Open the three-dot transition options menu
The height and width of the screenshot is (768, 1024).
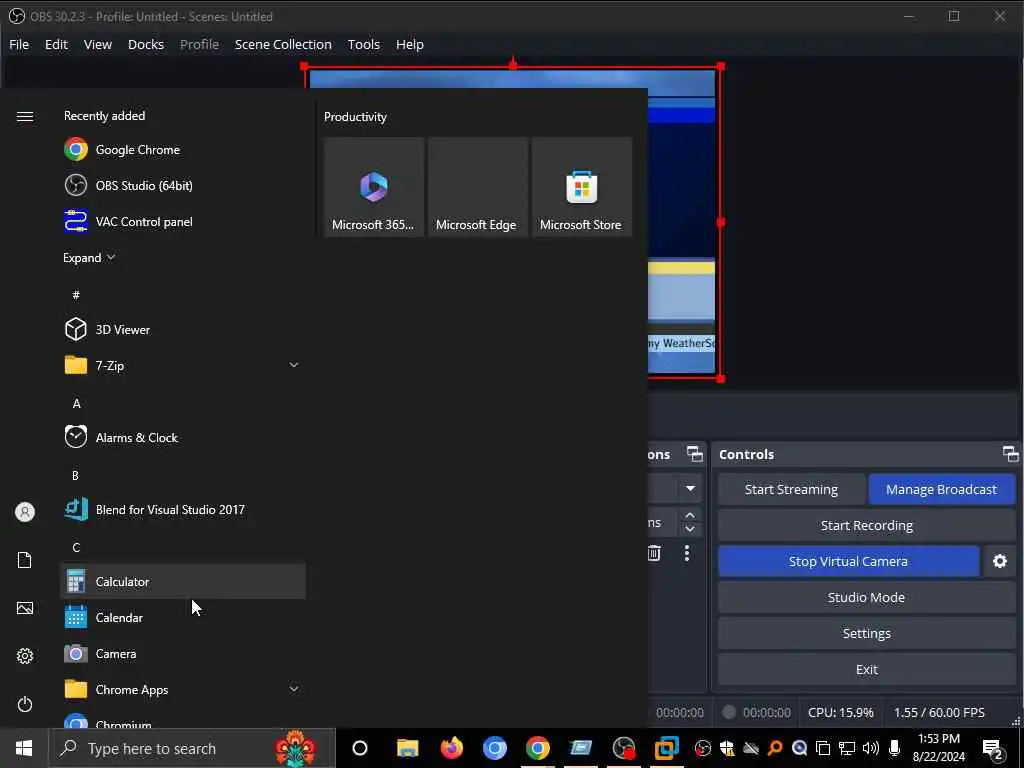pos(686,553)
